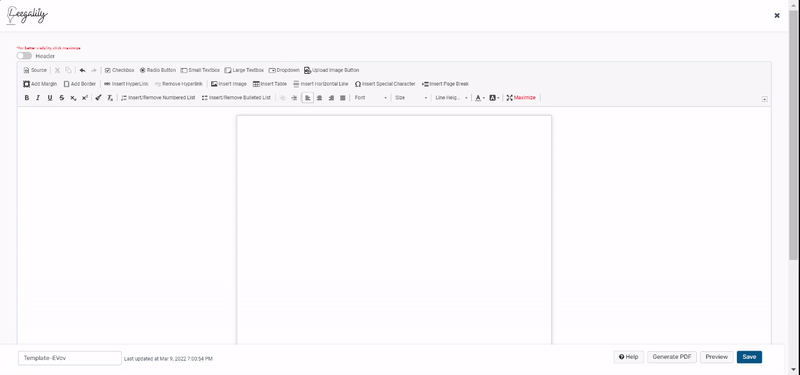Click the Copy icon
This screenshot has width=800, height=375.
pyautogui.click(x=68, y=70)
